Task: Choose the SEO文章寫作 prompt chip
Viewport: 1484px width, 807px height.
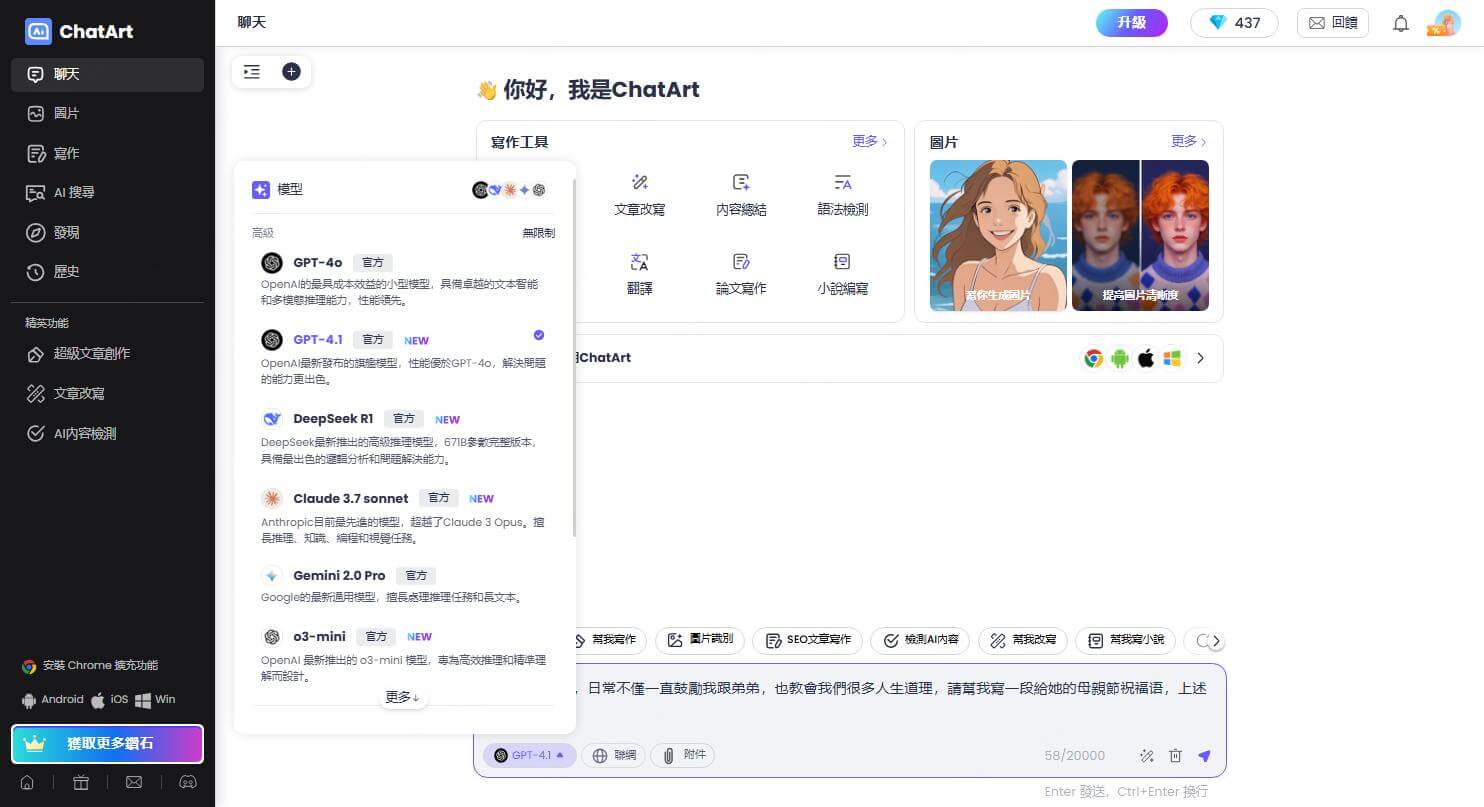Action: 807,640
